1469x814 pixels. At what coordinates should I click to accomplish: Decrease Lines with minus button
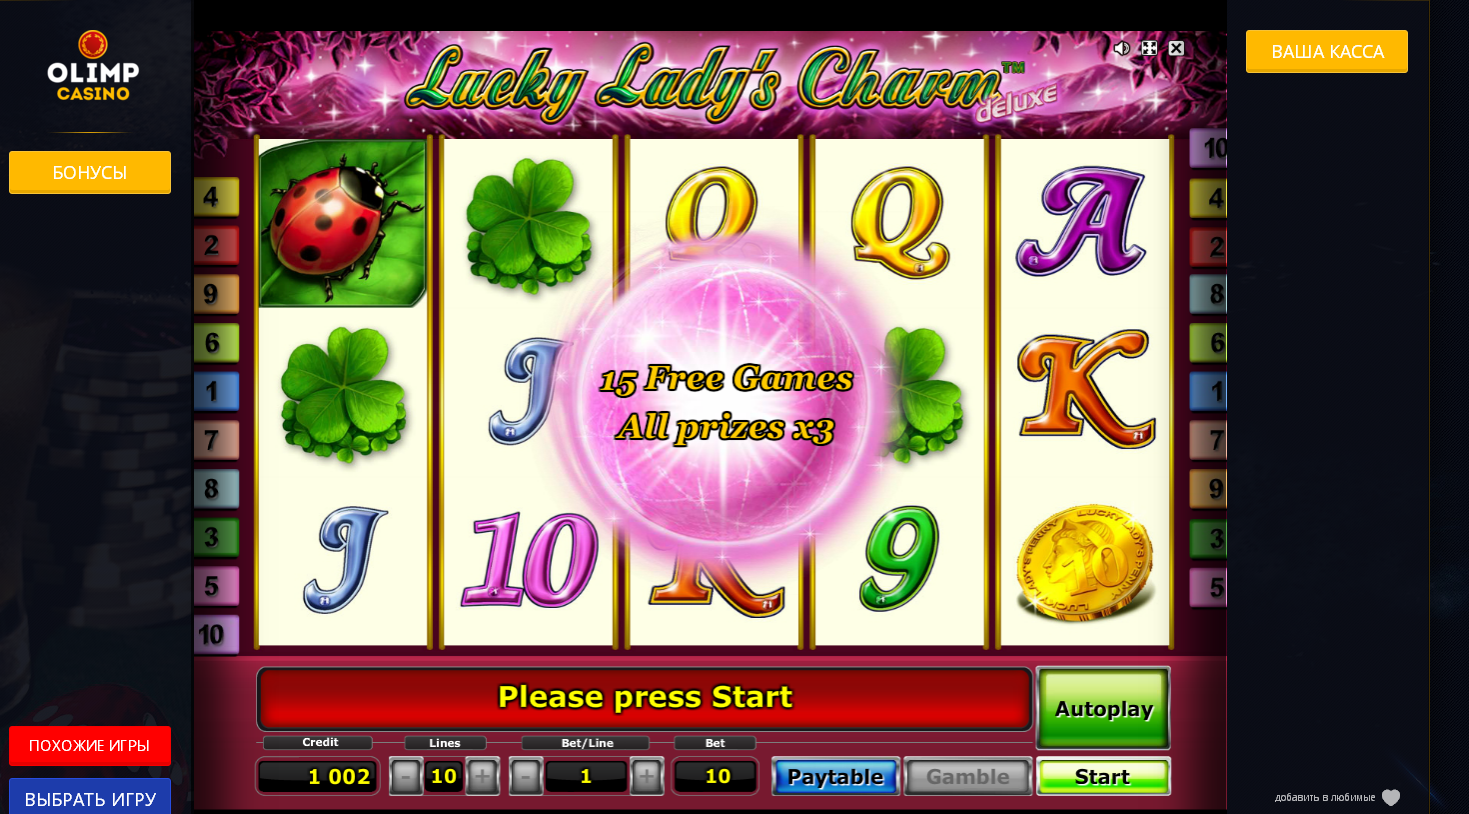[405, 777]
